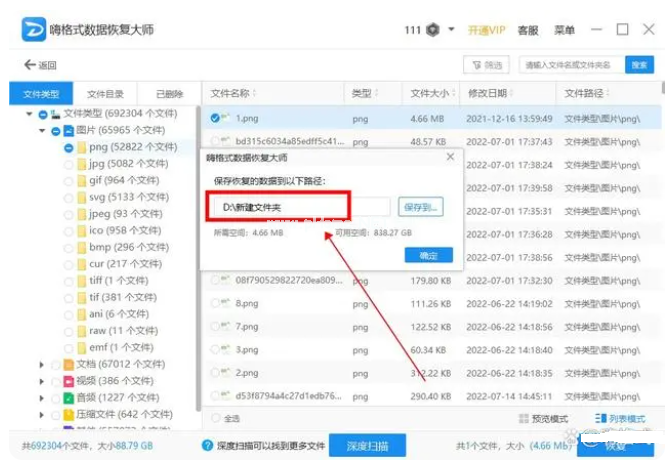Open 客服 menu item

point(528,30)
